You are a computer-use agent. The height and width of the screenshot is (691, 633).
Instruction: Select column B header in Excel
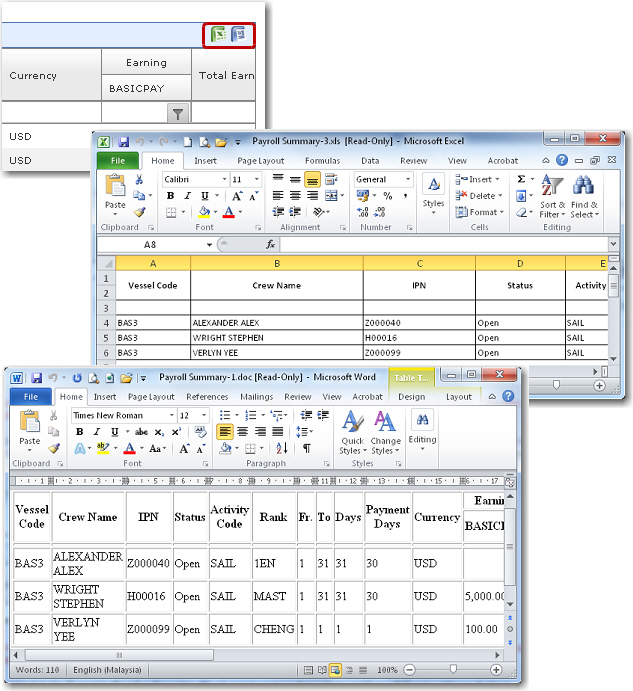click(277, 263)
